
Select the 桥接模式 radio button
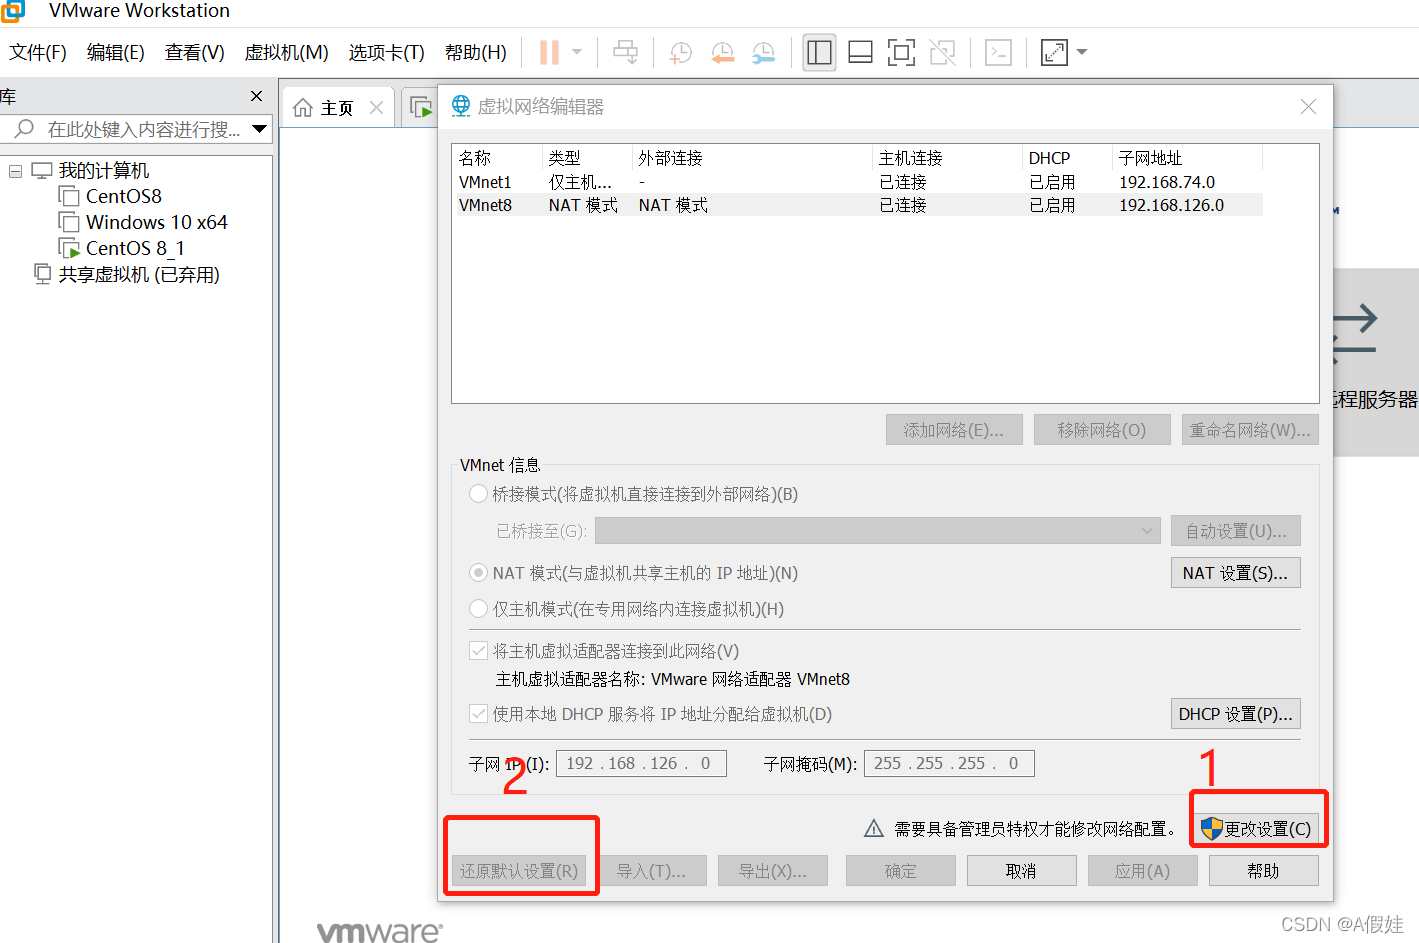[478, 494]
